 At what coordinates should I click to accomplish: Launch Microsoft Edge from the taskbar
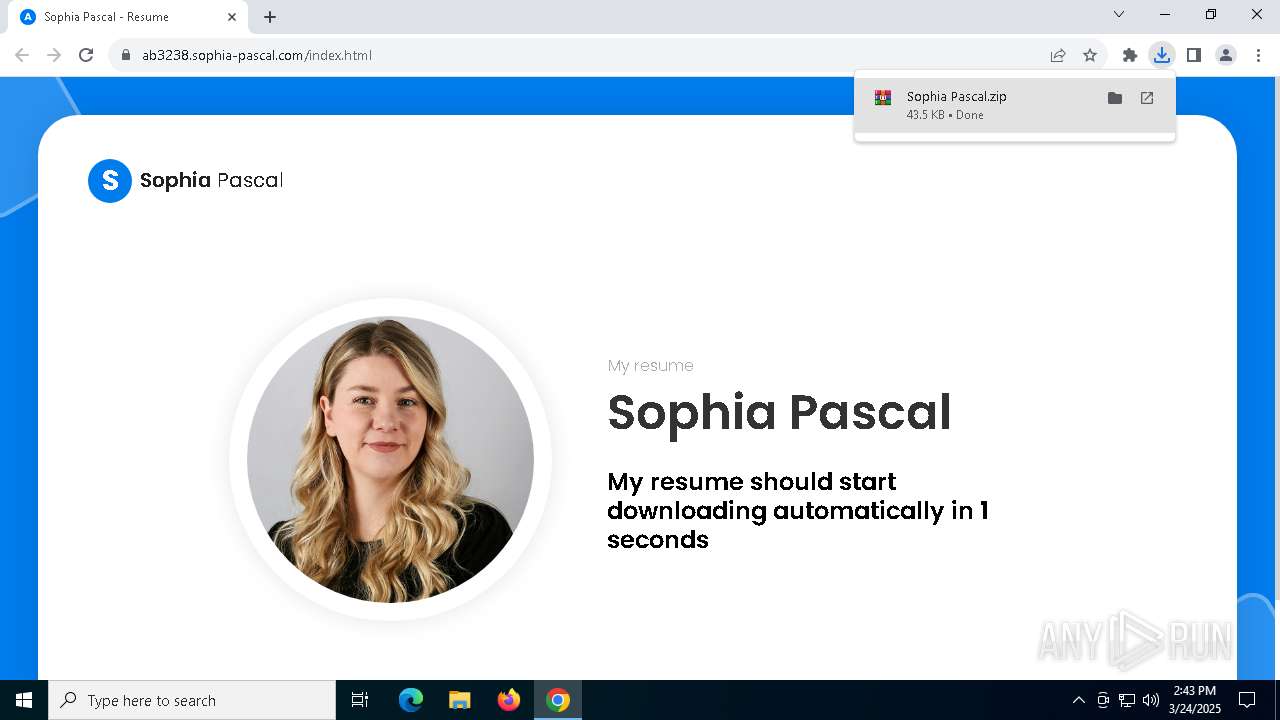[411, 700]
